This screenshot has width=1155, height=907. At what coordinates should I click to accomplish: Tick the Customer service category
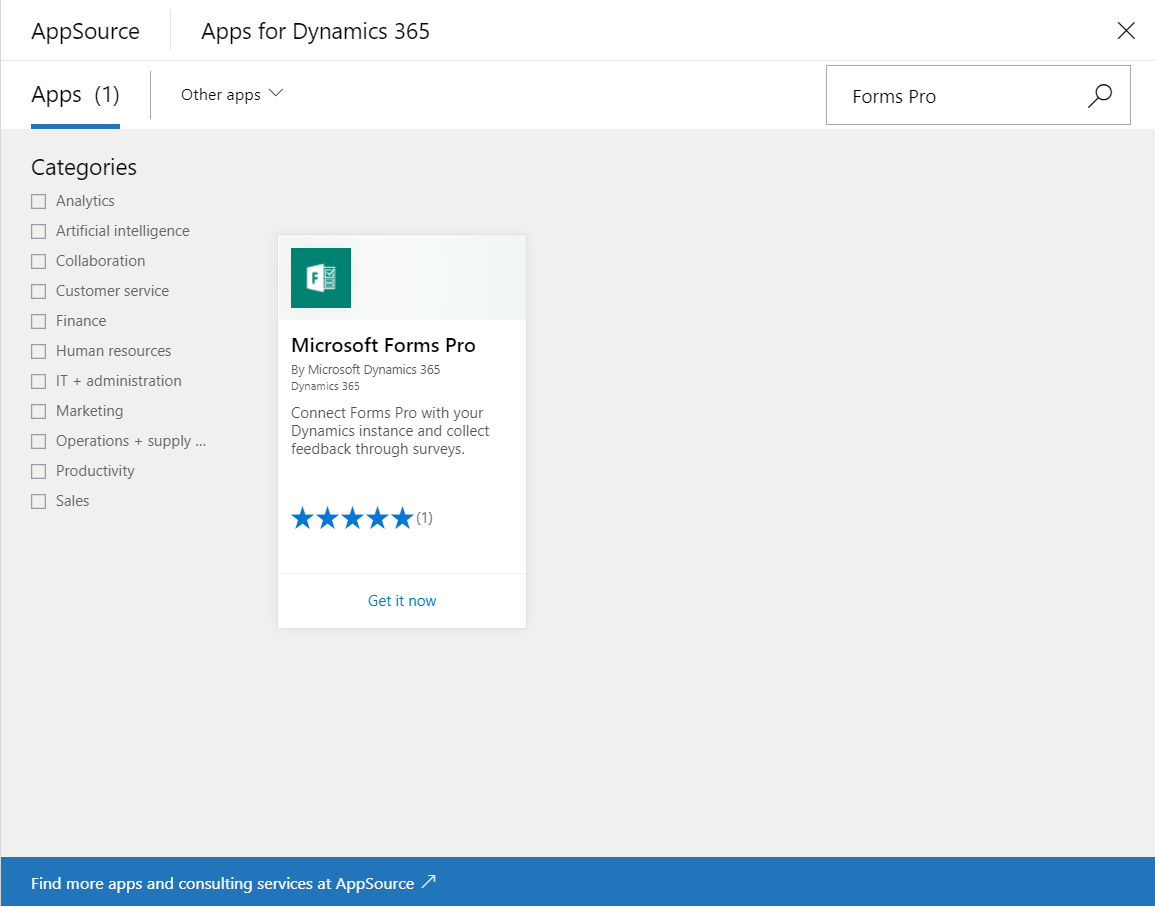38,291
